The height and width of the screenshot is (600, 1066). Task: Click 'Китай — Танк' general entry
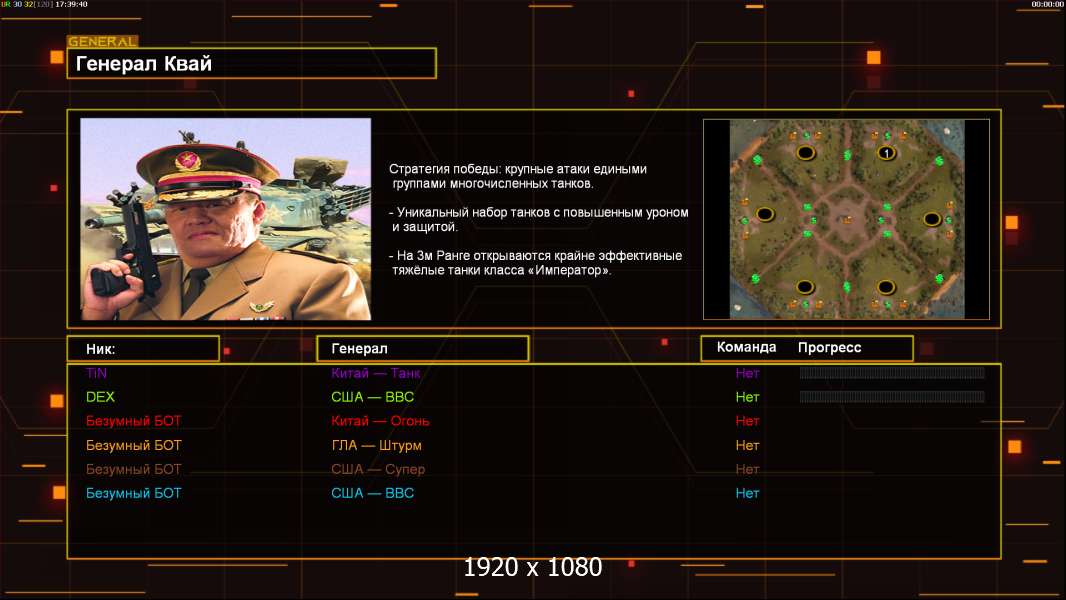pyautogui.click(x=376, y=373)
